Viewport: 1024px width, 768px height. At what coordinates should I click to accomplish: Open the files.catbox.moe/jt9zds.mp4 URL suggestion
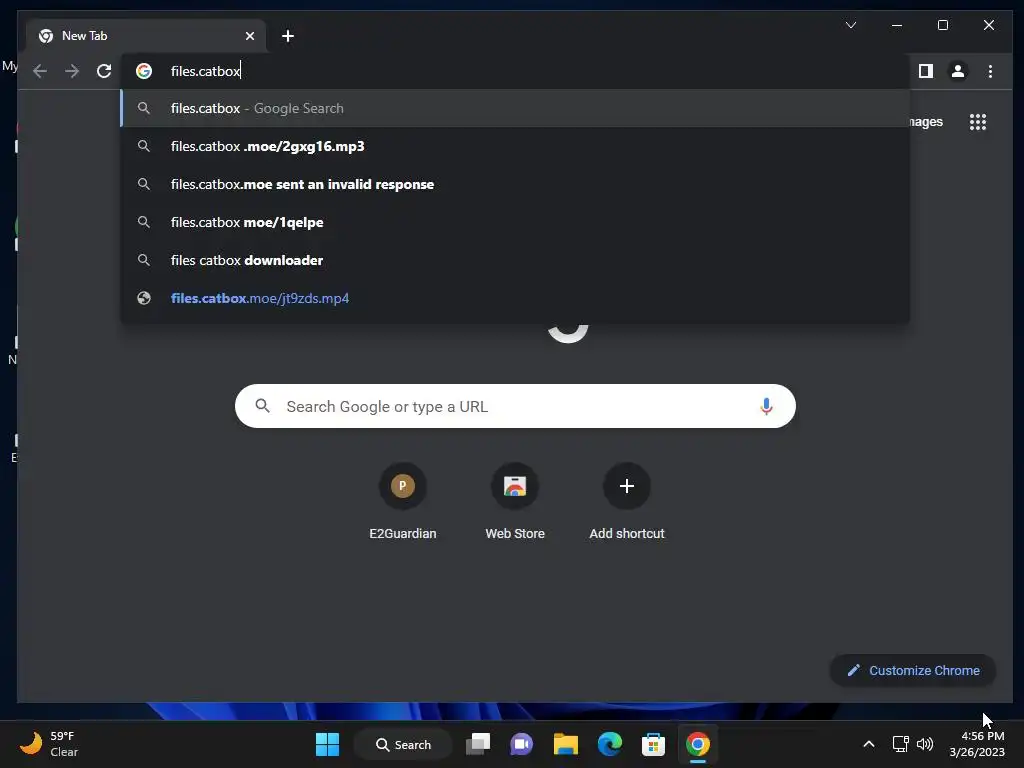pos(515,298)
